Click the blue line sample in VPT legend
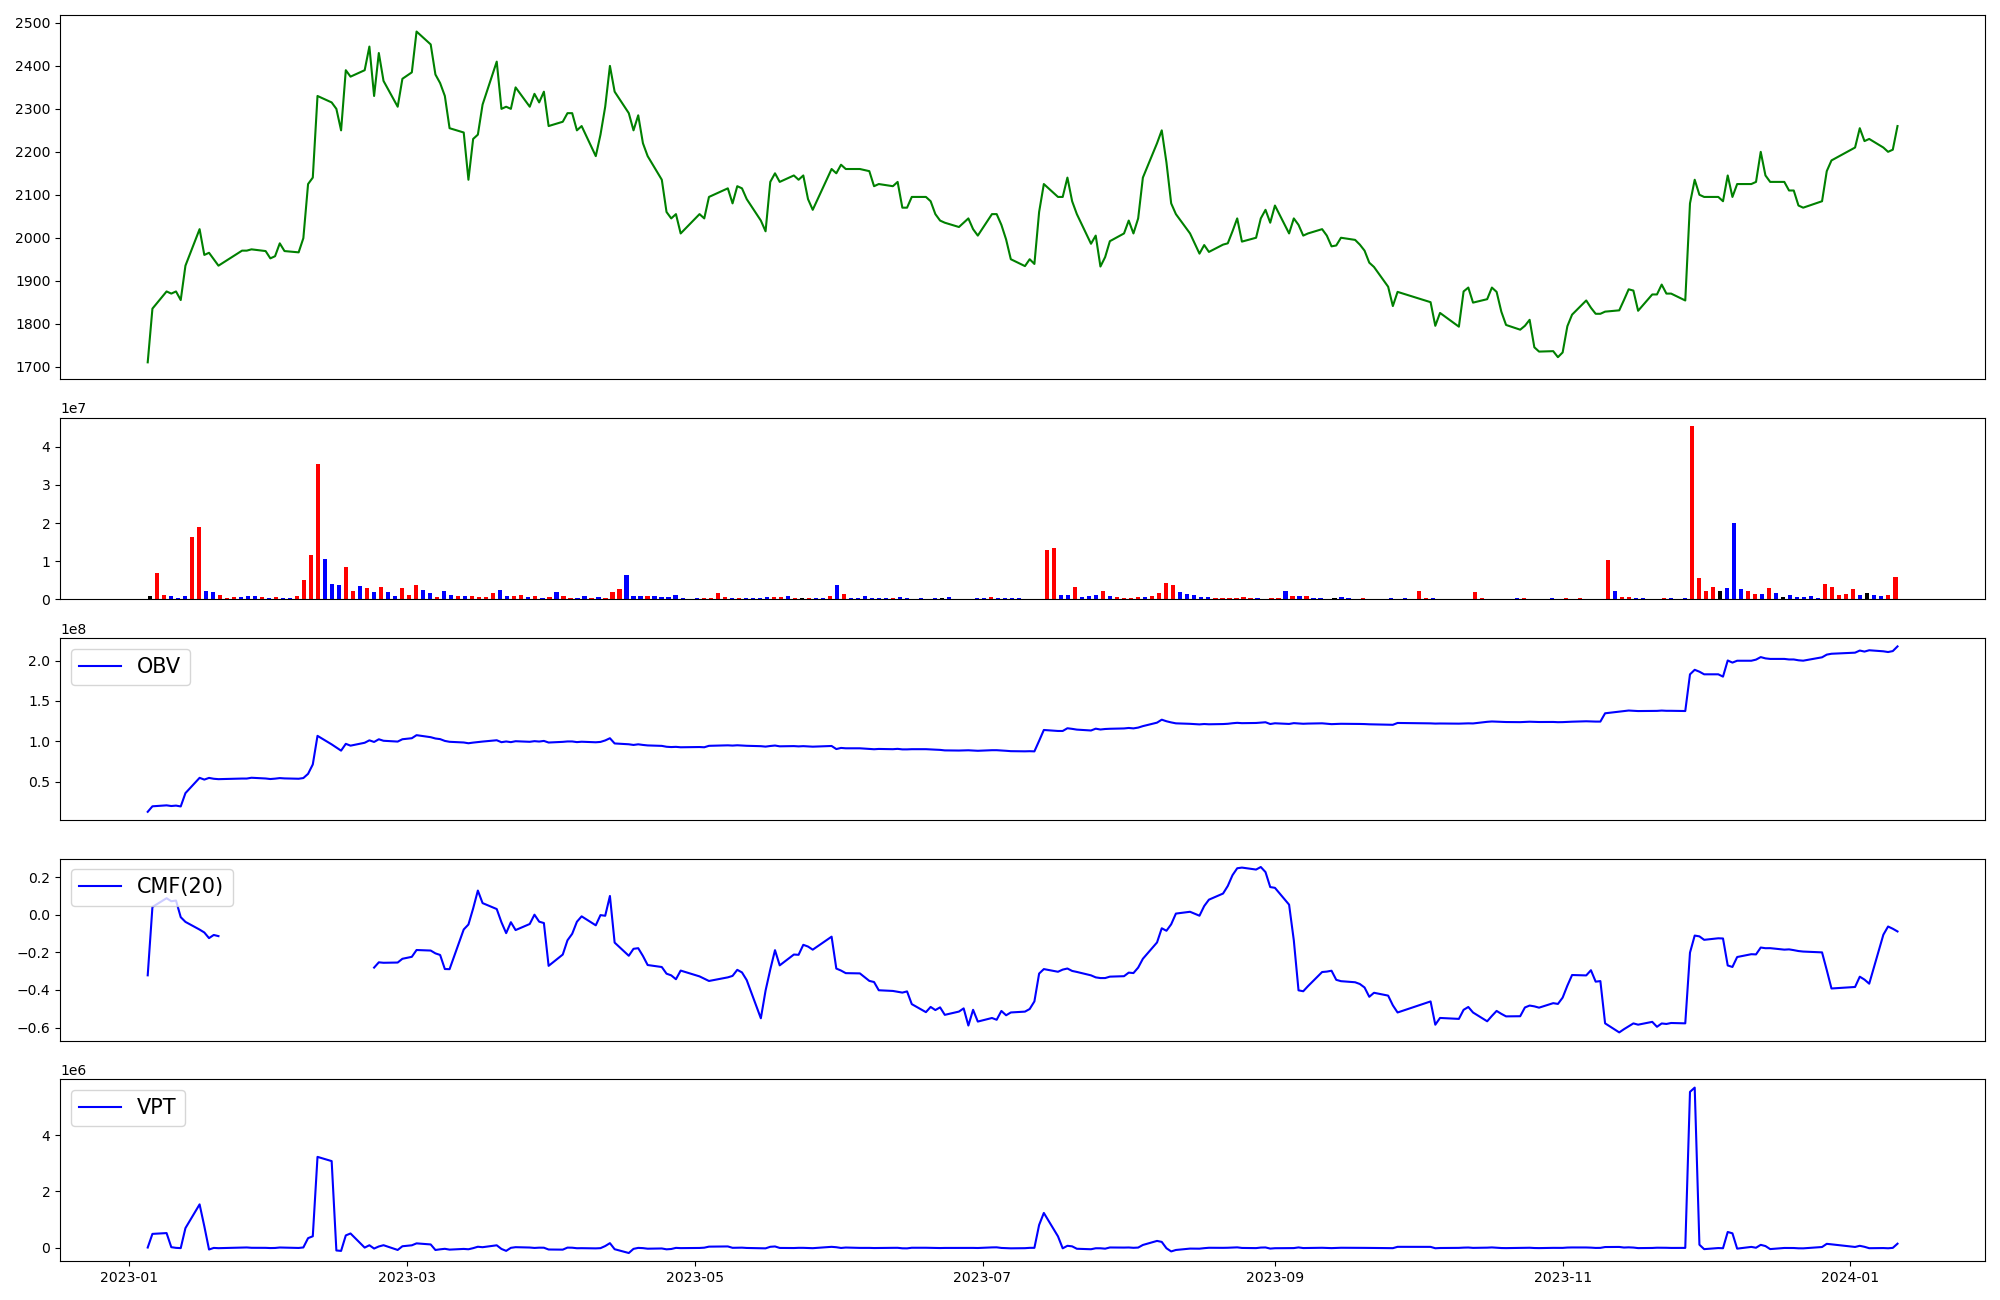The height and width of the screenshot is (1300, 2000). point(100,1107)
